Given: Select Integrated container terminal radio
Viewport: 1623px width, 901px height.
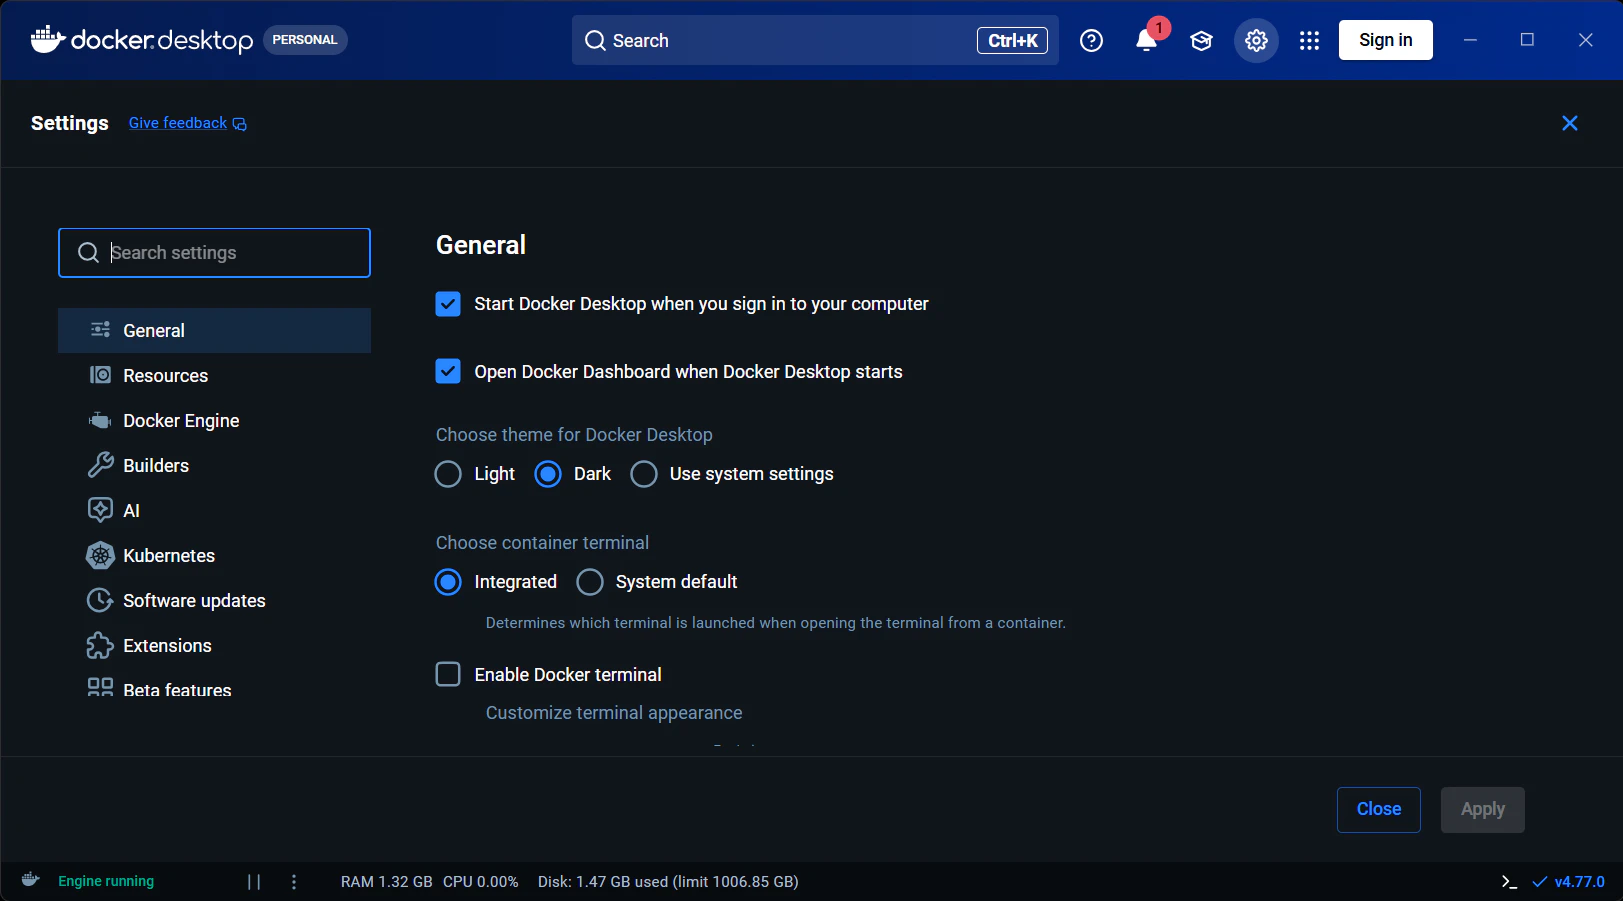Looking at the screenshot, I should [x=448, y=582].
